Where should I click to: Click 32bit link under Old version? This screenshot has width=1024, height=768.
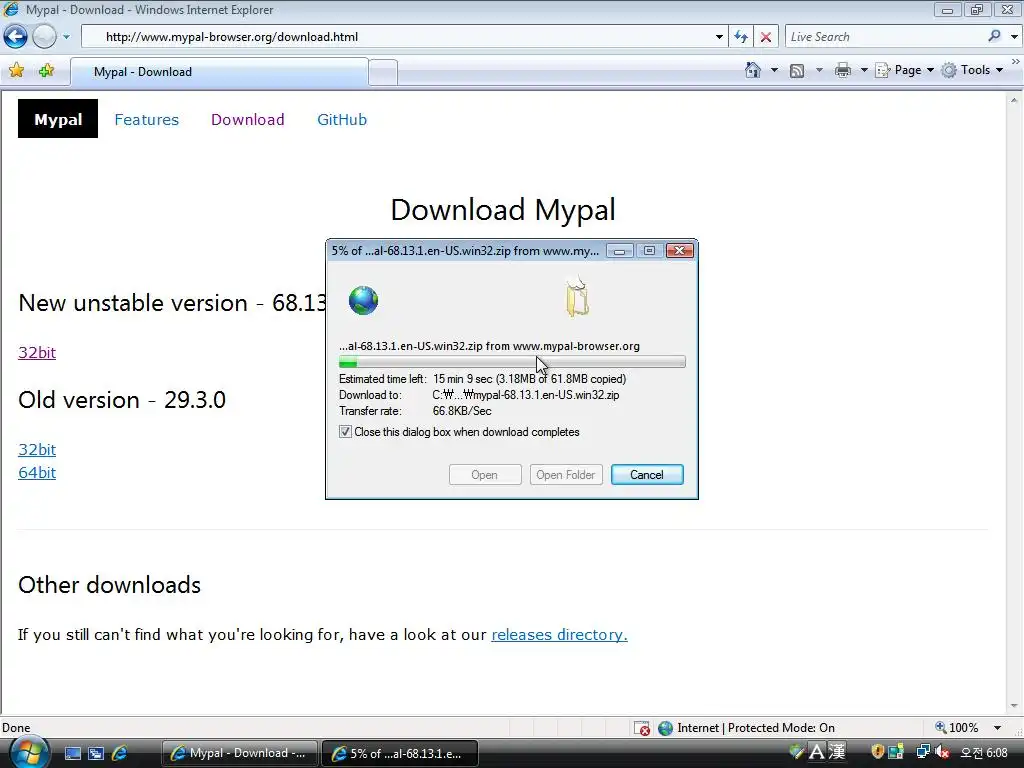[37, 449]
